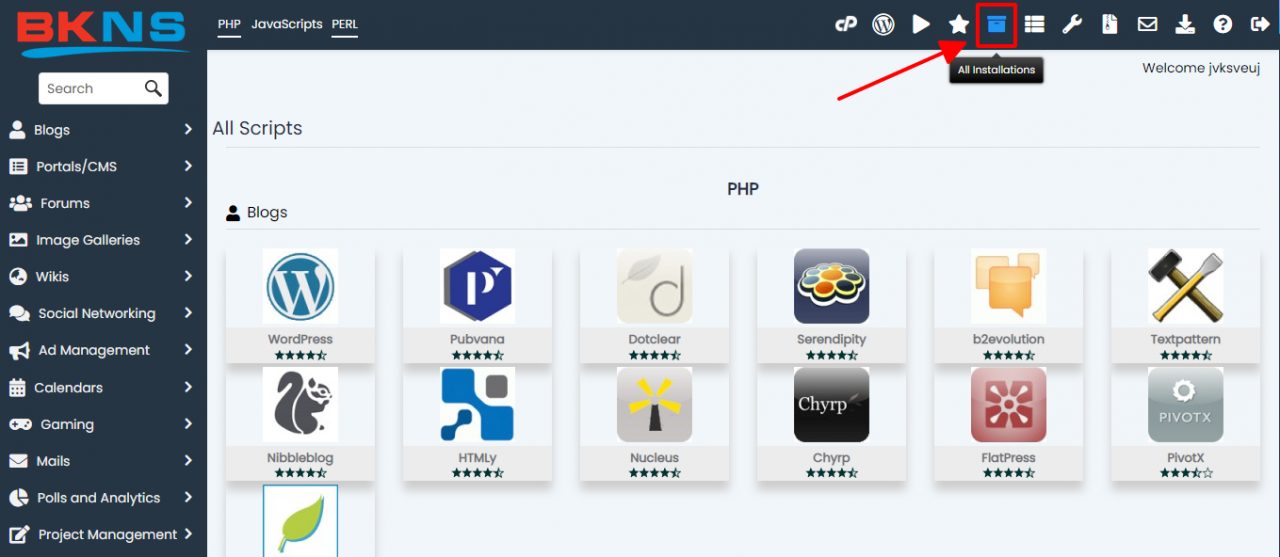Select the Serendipity script icon
This screenshot has width=1280, height=557.
[x=831, y=286]
